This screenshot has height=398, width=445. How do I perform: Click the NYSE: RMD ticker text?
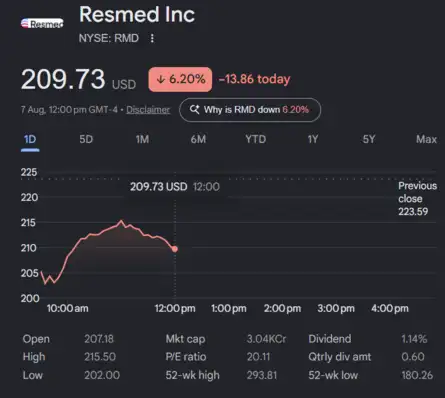pyautogui.click(x=109, y=38)
